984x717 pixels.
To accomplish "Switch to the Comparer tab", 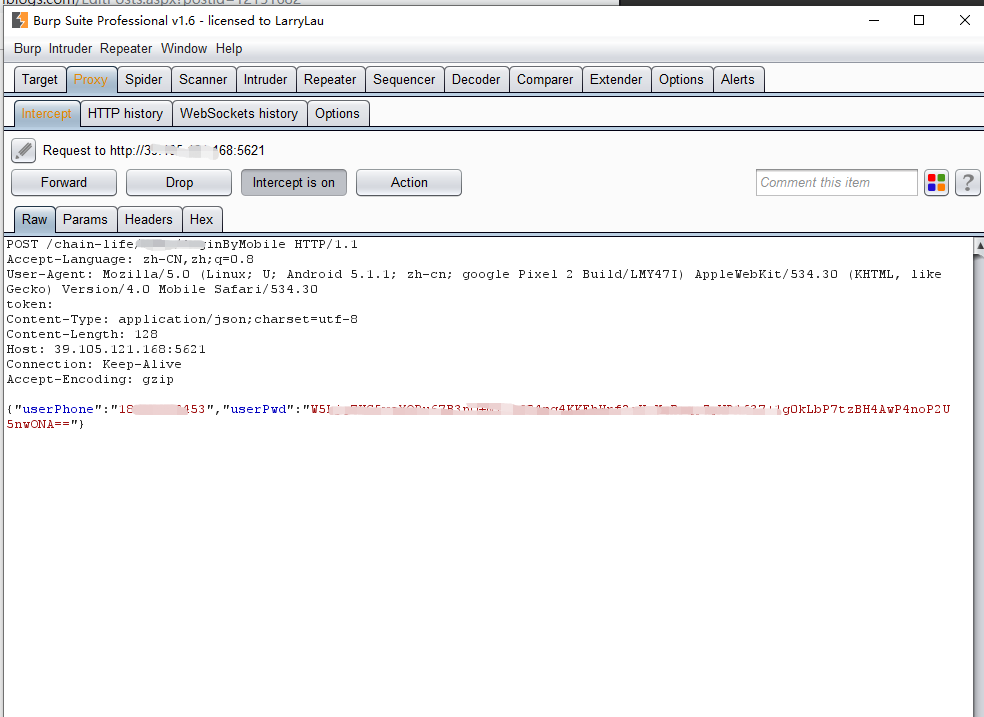I will pos(545,80).
